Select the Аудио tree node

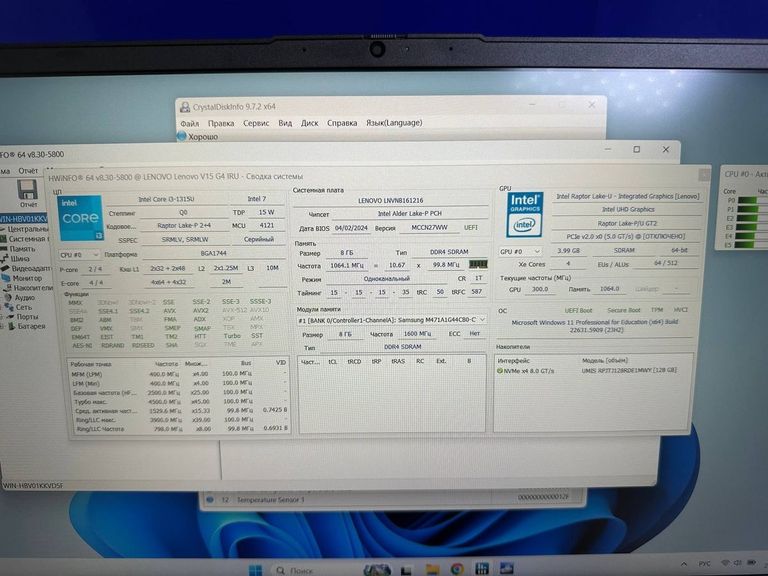coord(24,297)
